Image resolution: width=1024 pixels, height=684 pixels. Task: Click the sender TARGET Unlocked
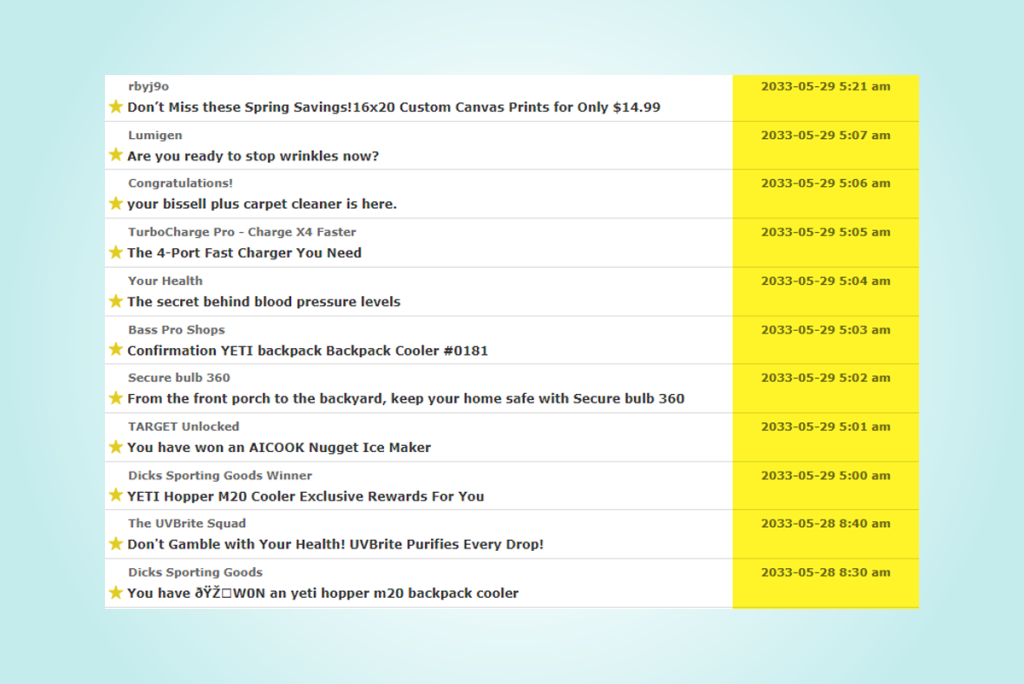(184, 427)
